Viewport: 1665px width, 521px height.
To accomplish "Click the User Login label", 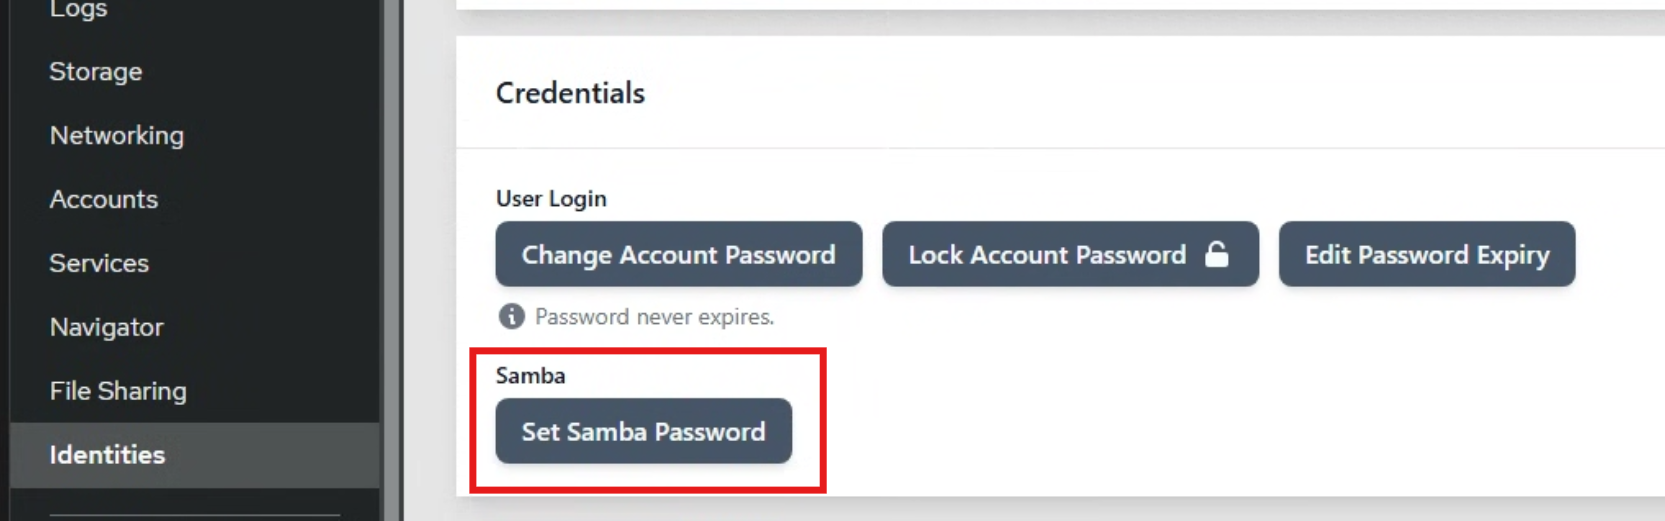I will click(551, 199).
